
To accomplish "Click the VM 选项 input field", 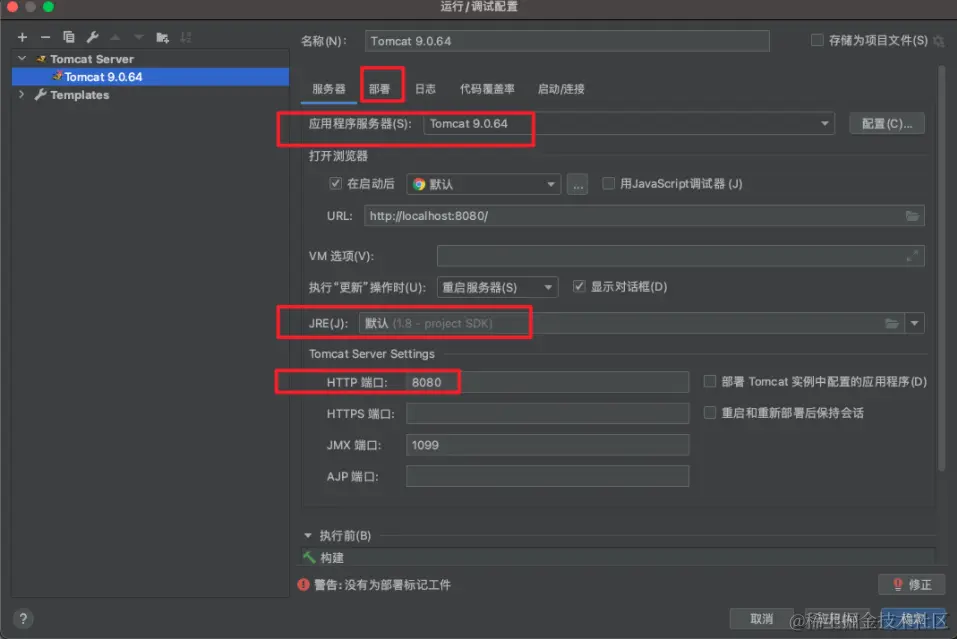I will (681, 256).
